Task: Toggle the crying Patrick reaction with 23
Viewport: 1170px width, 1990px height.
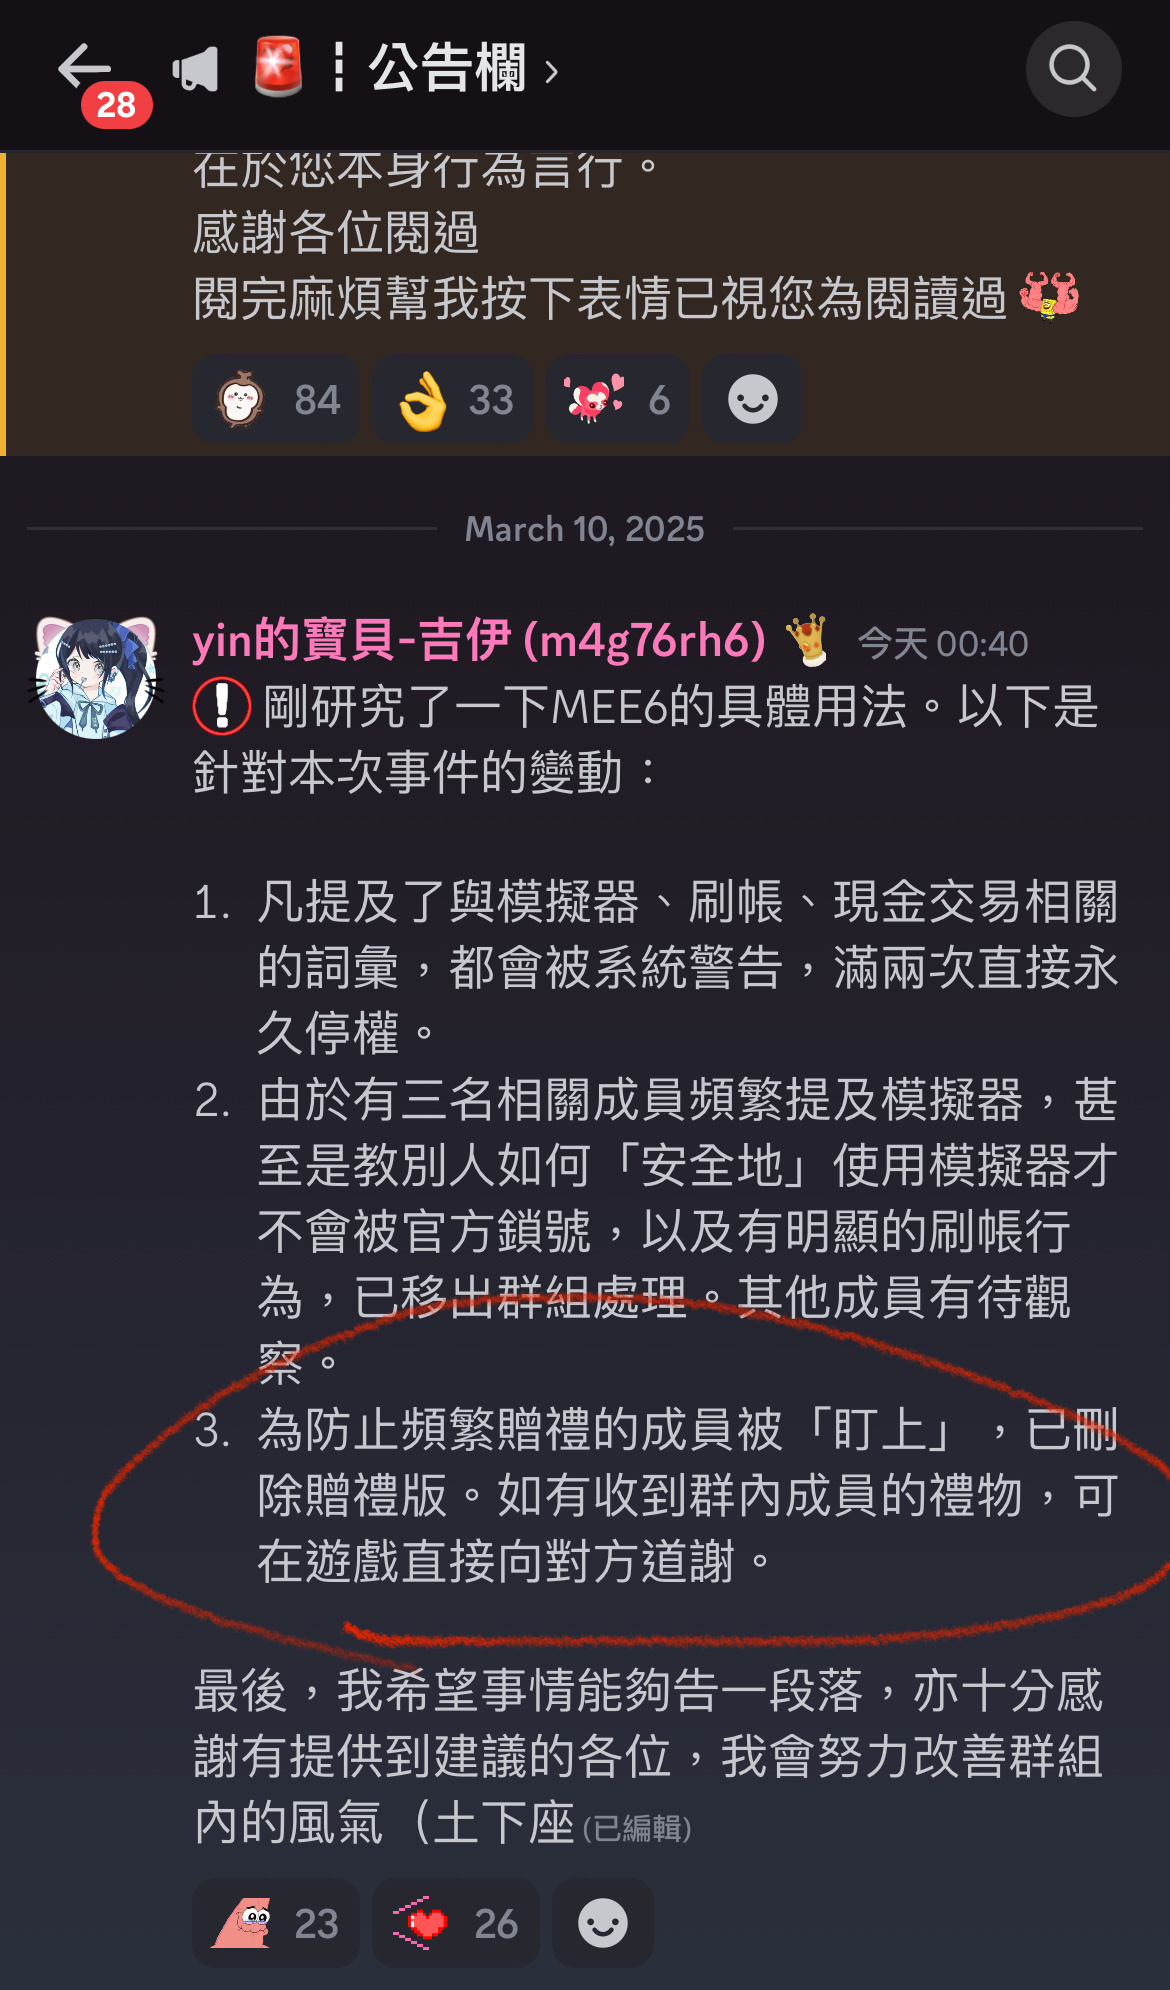Action: click(x=276, y=1923)
